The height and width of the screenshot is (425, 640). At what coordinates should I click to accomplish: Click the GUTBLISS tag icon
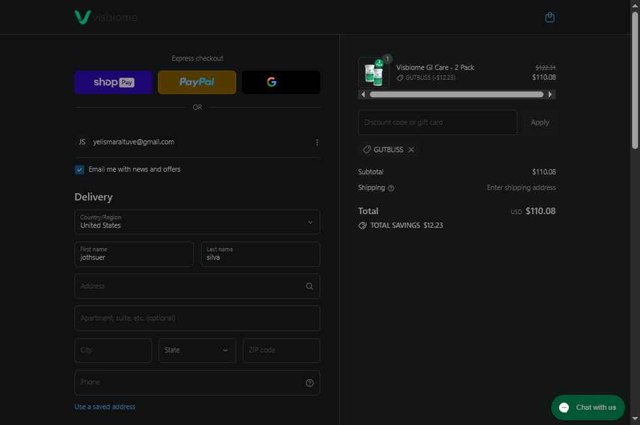click(367, 150)
